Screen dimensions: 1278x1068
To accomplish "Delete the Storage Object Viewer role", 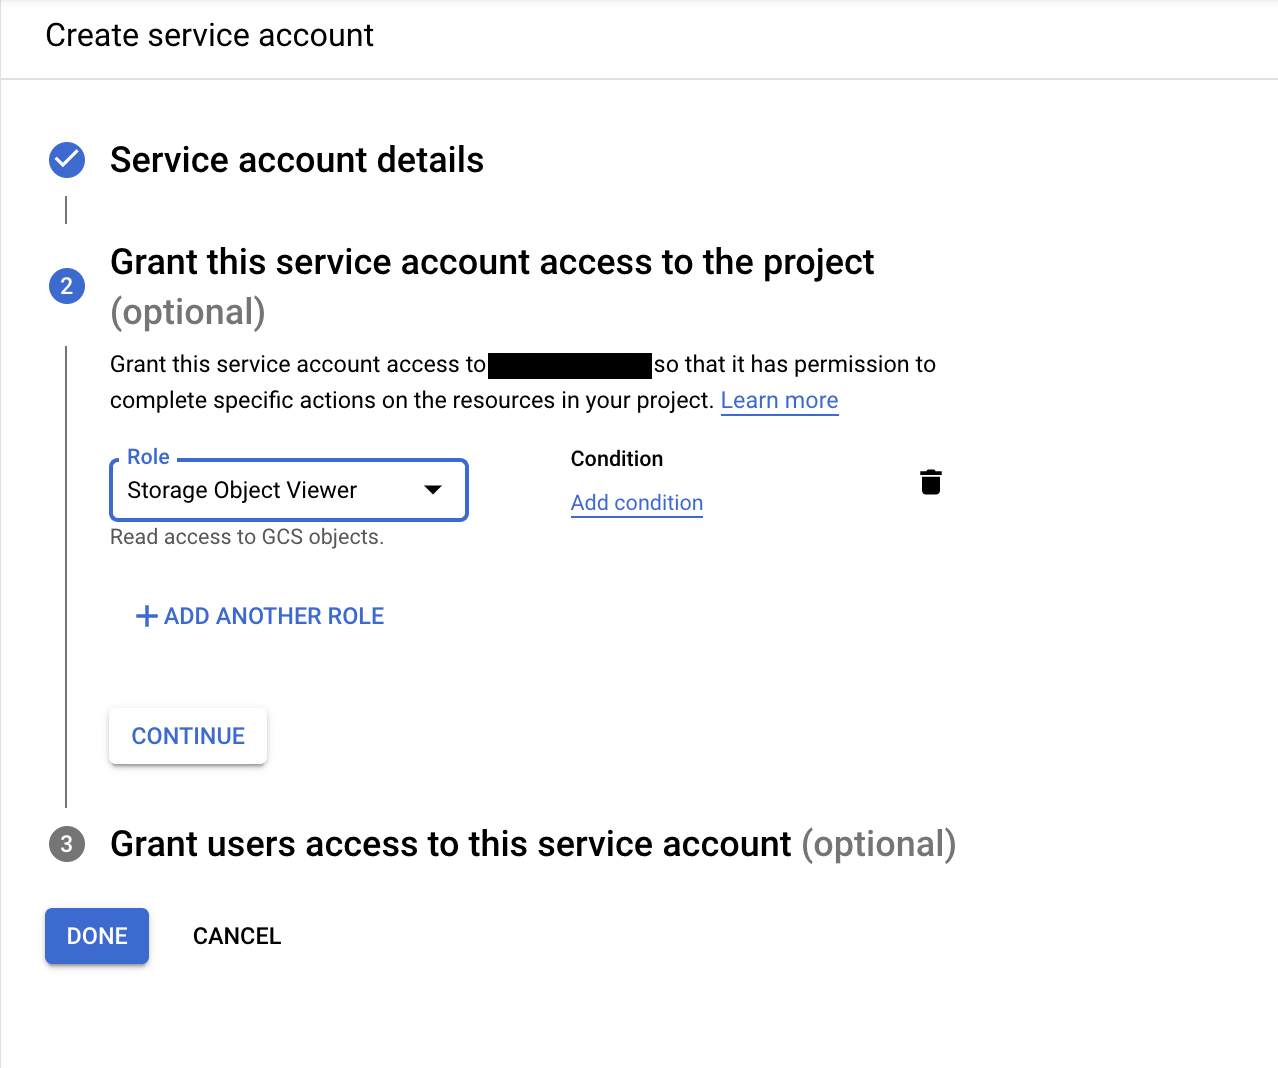I will point(930,483).
